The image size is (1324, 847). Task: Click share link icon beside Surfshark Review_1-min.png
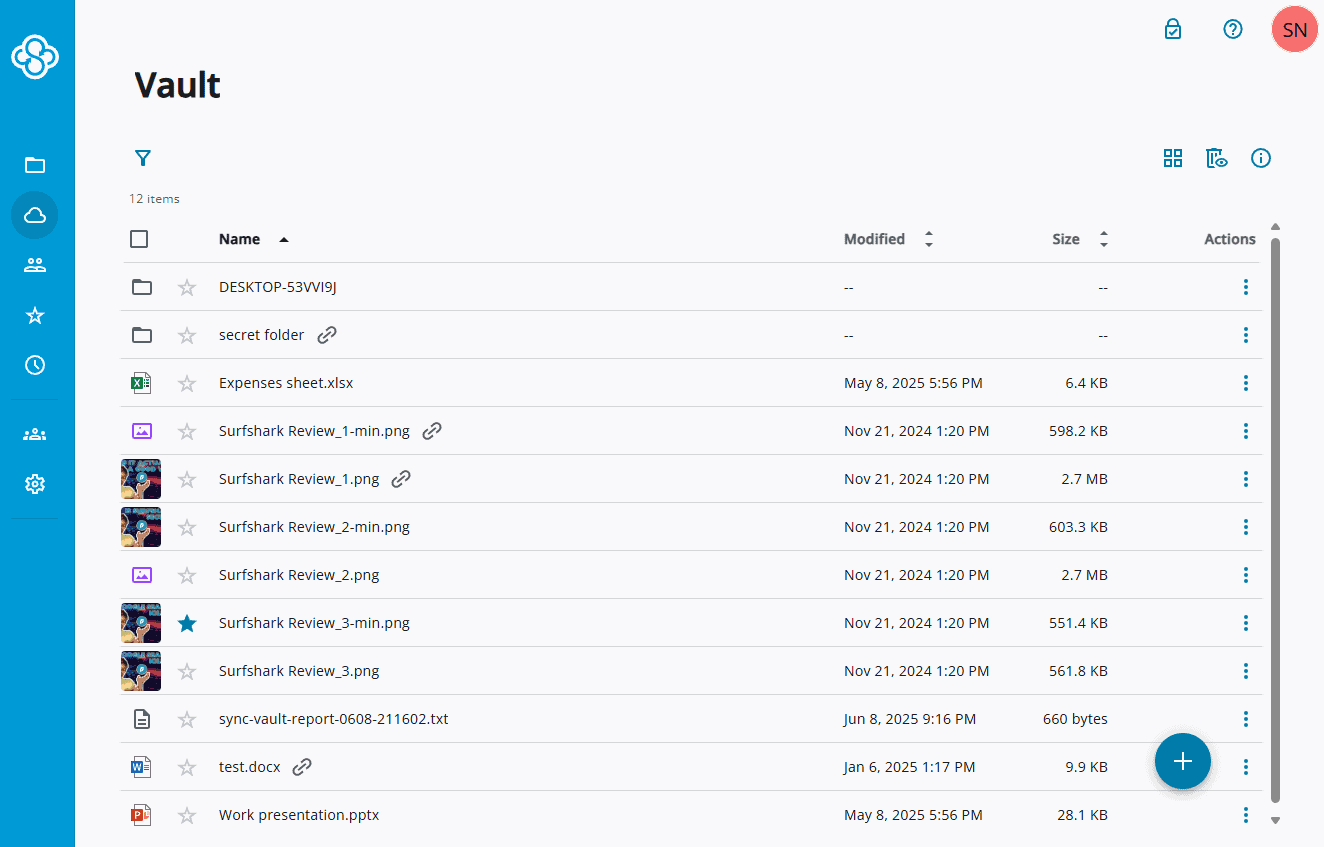[432, 431]
